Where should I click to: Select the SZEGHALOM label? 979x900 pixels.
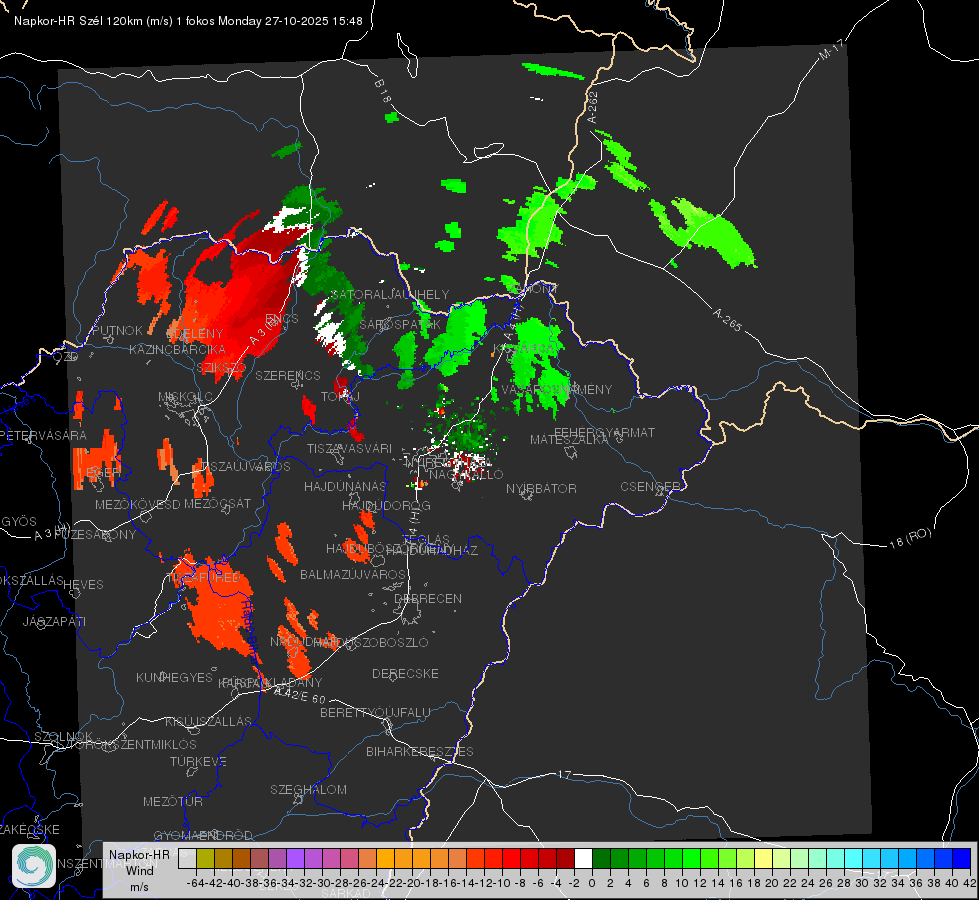(x=308, y=789)
